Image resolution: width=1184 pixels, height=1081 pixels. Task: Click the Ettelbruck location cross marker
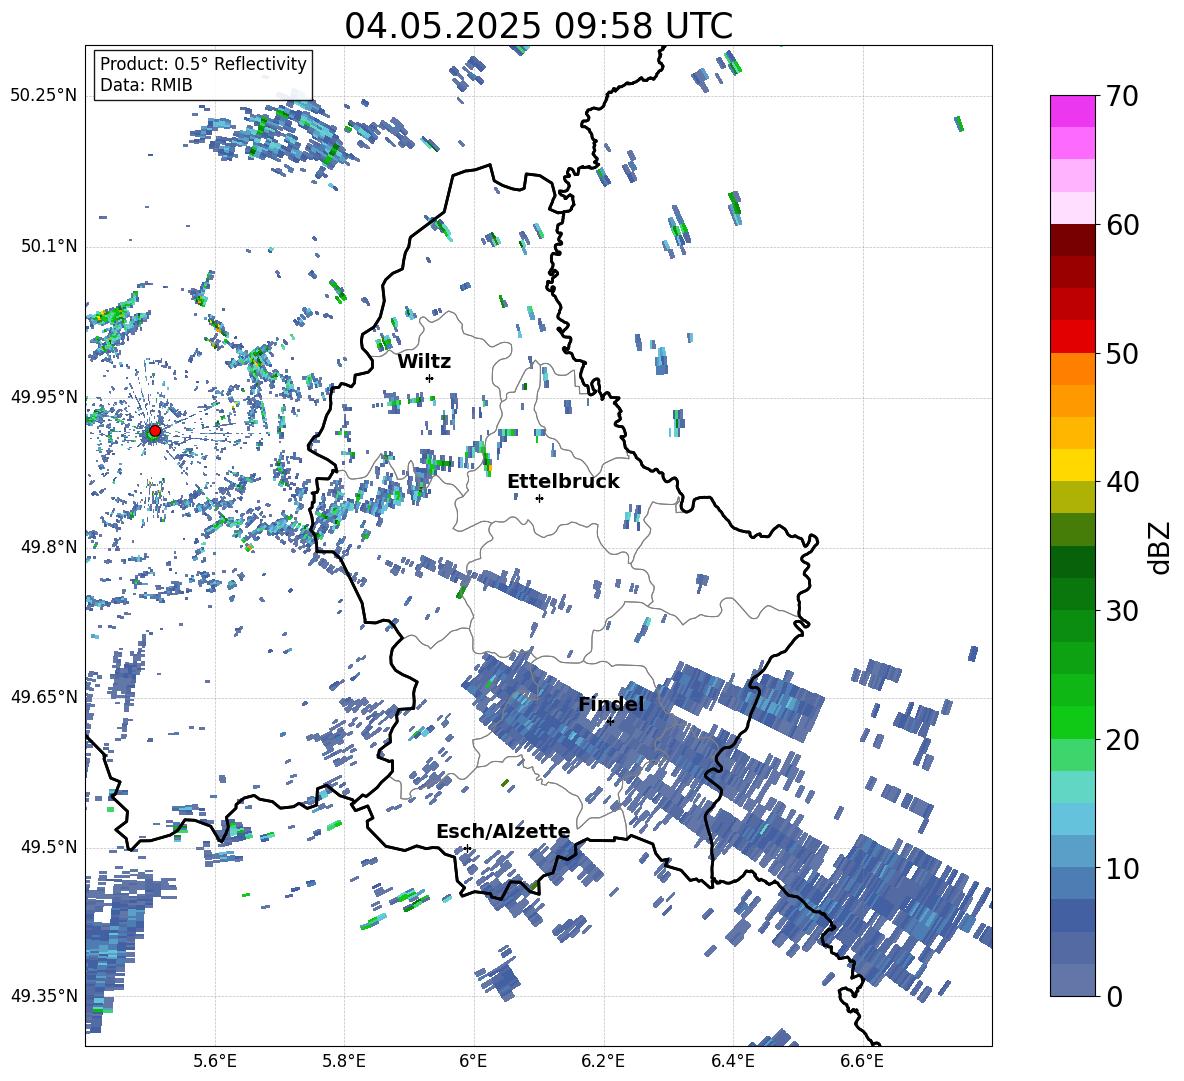click(539, 498)
